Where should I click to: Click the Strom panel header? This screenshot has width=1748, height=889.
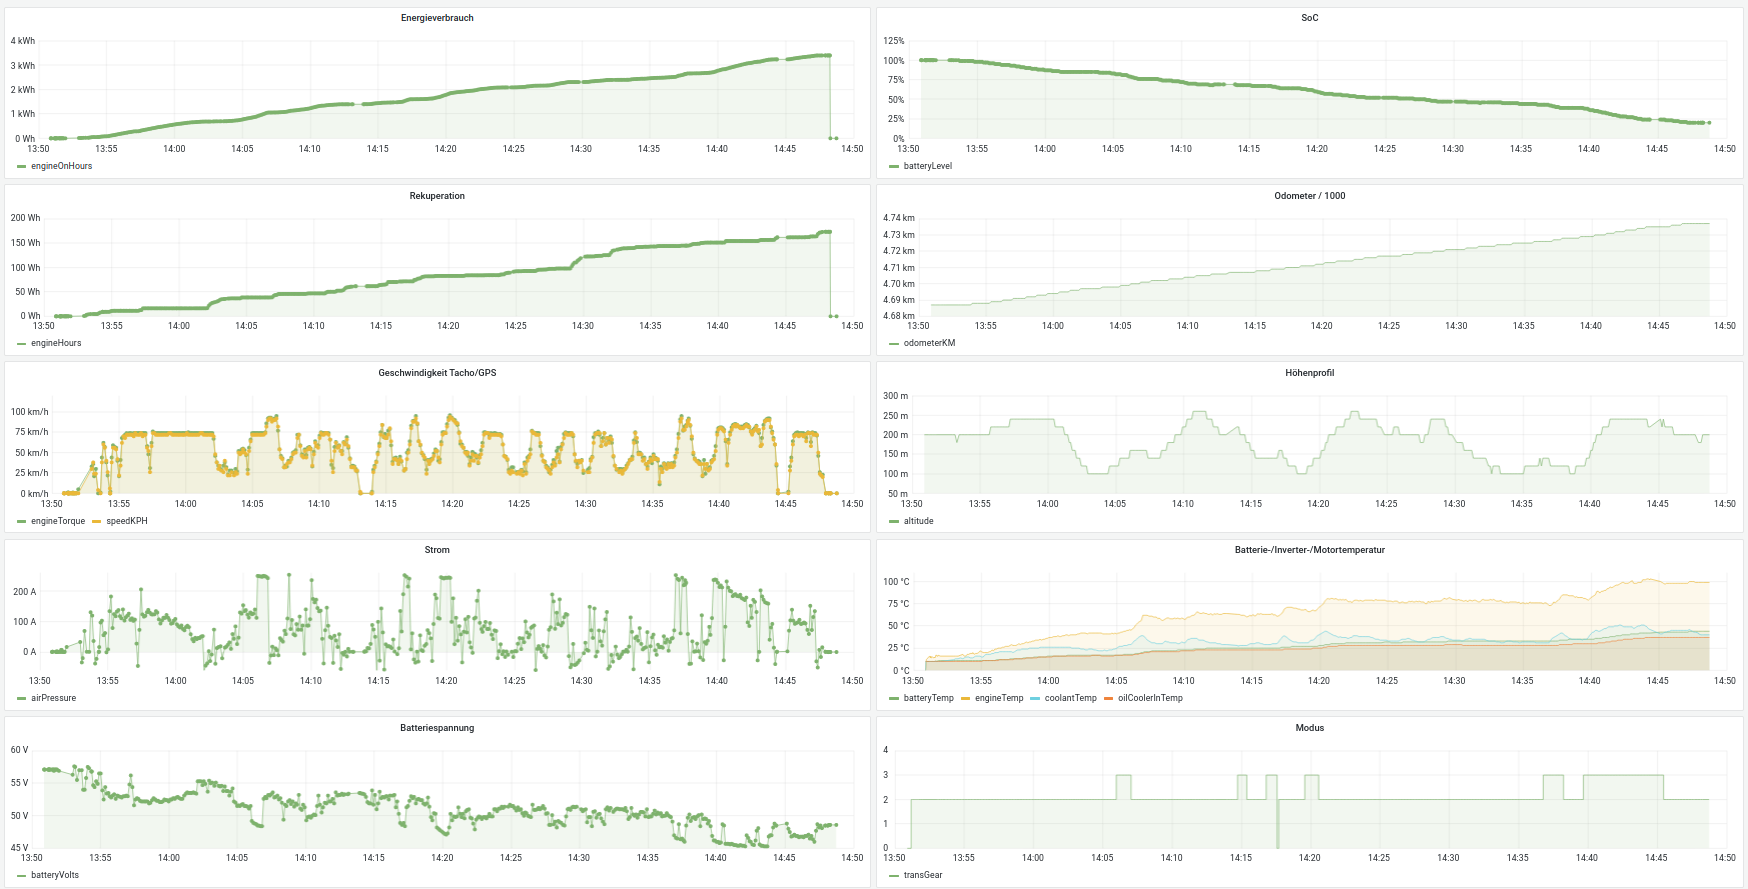(x=437, y=550)
